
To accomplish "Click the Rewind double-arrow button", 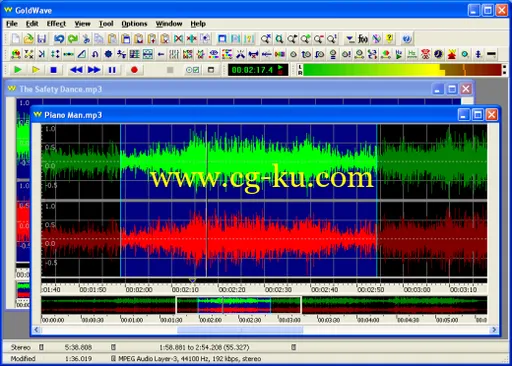I will pos(76,70).
